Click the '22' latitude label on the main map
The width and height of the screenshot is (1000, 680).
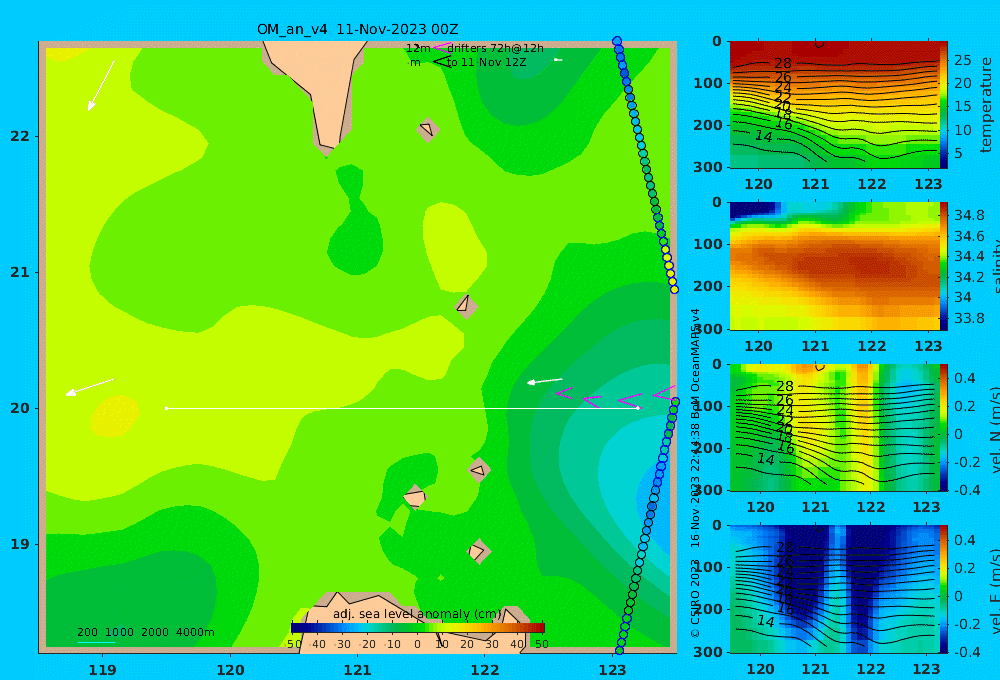click(20, 136)
